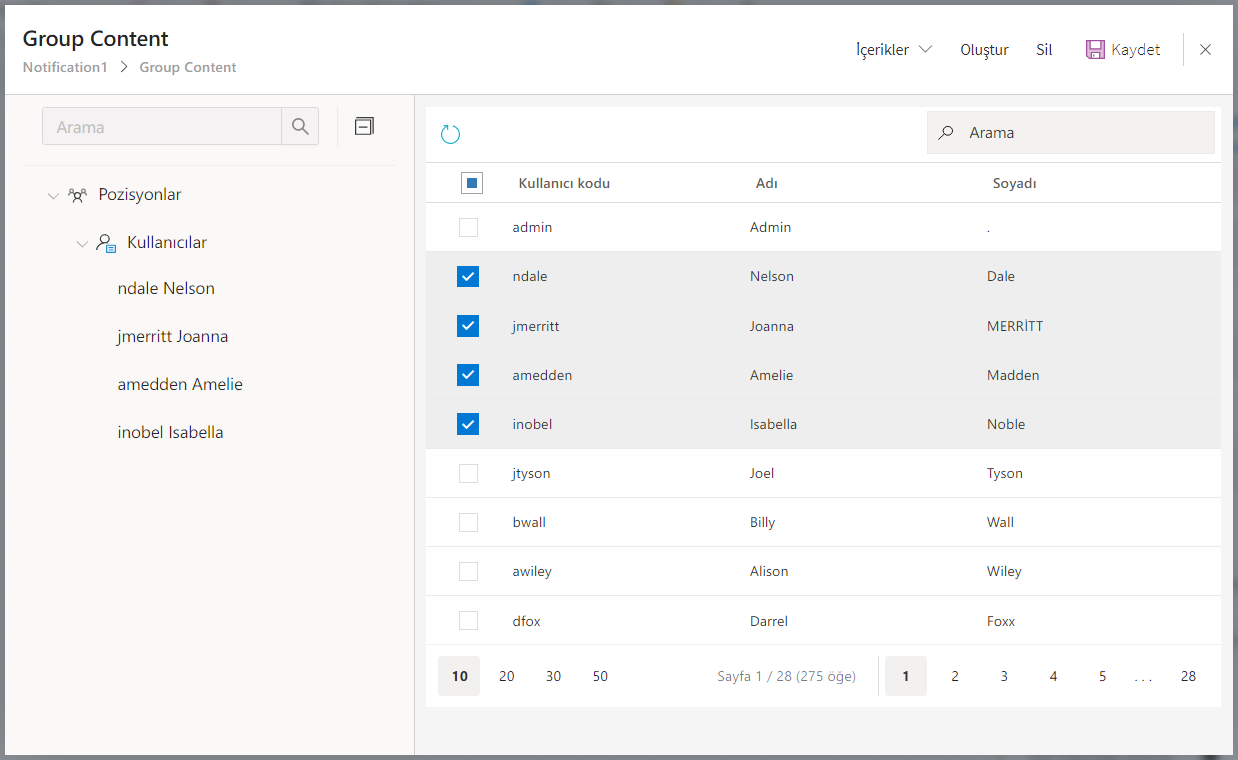Select jmerritt Joanna in the tree
Image resolution: width=1238 pixels, height=760 pixels.
coord(173,337)
